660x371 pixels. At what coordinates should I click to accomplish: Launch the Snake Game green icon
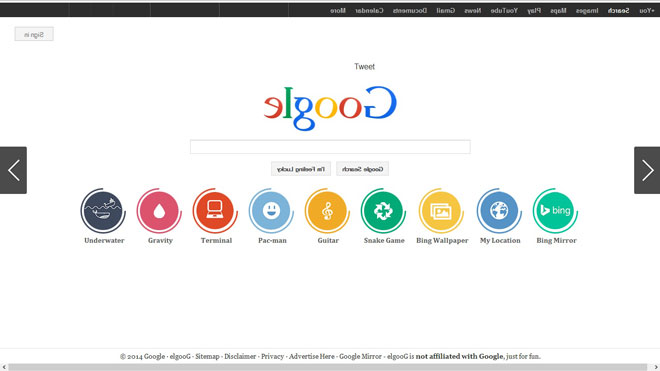tap(383, 211)
